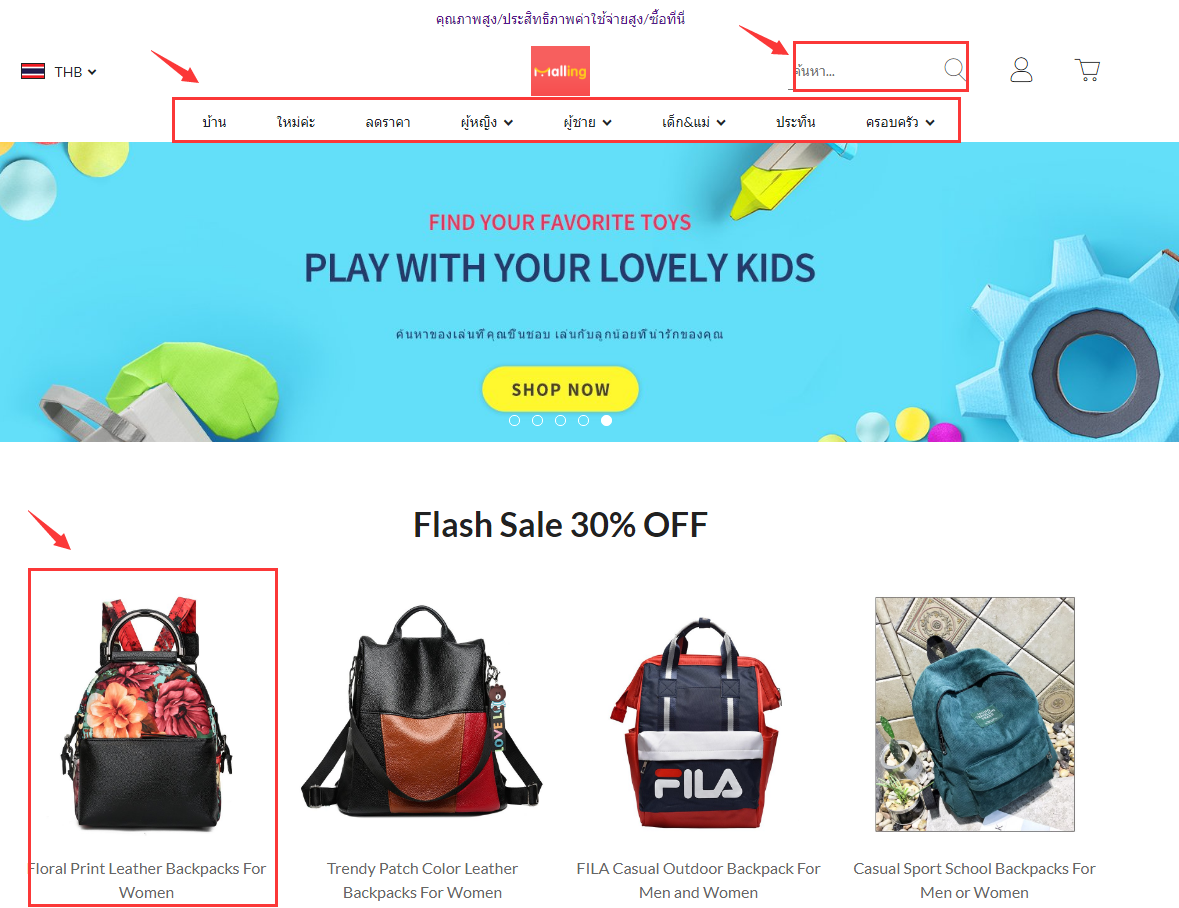
Task: Select the third carousel slide dot
Action: (560, 421)
